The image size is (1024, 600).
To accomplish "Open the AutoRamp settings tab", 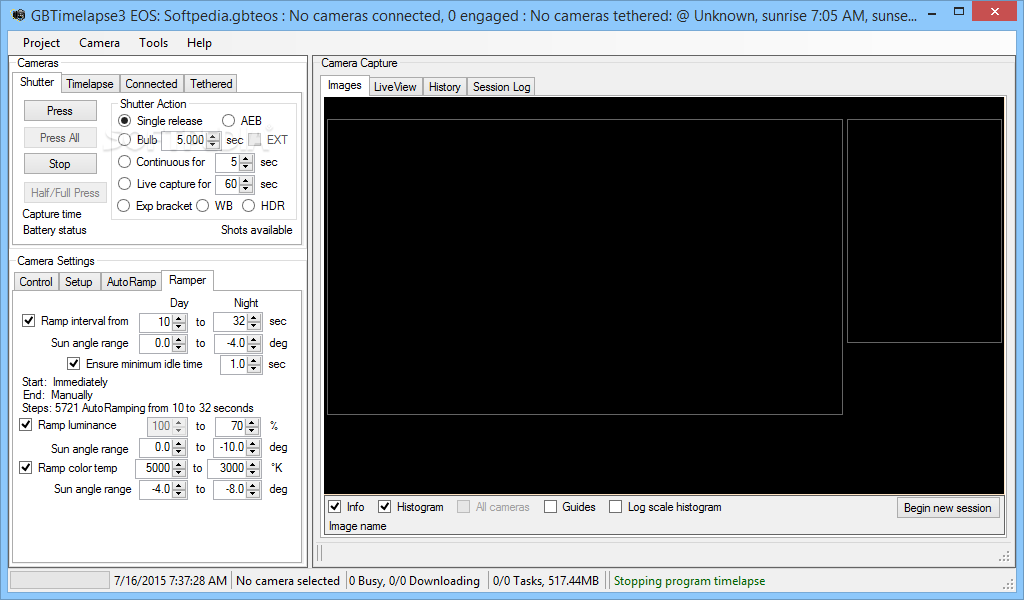I will point(131,281).
